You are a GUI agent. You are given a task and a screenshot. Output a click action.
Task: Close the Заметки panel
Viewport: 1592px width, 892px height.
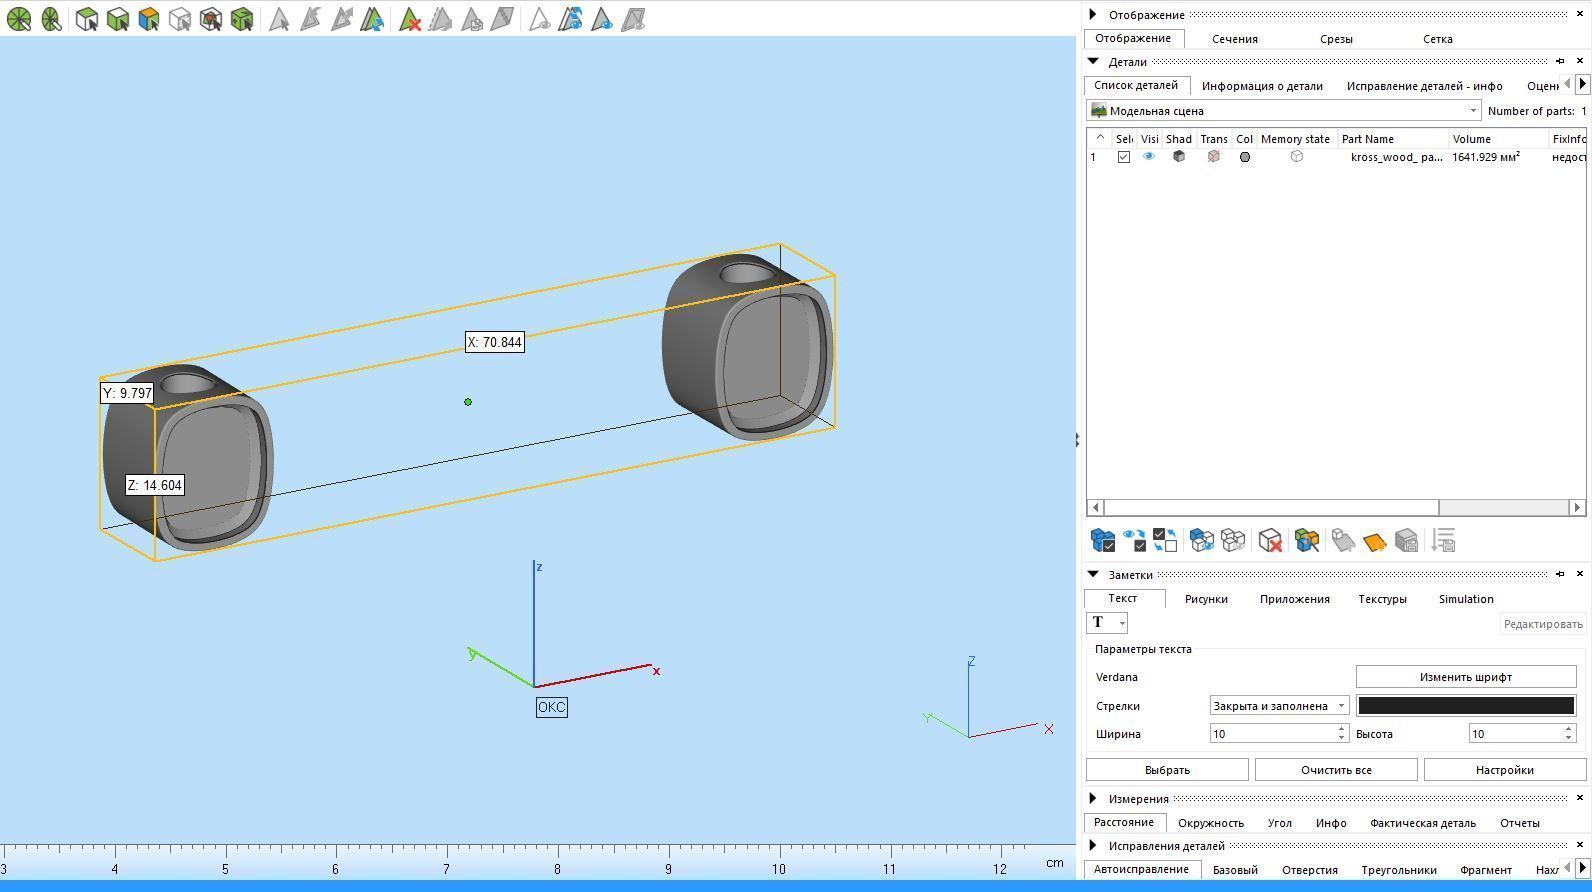pos(1580,574)
